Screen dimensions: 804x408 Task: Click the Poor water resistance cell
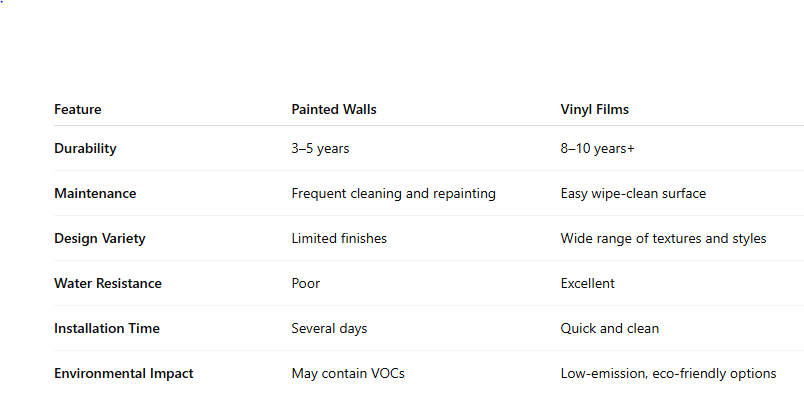(x=306, y=283)
